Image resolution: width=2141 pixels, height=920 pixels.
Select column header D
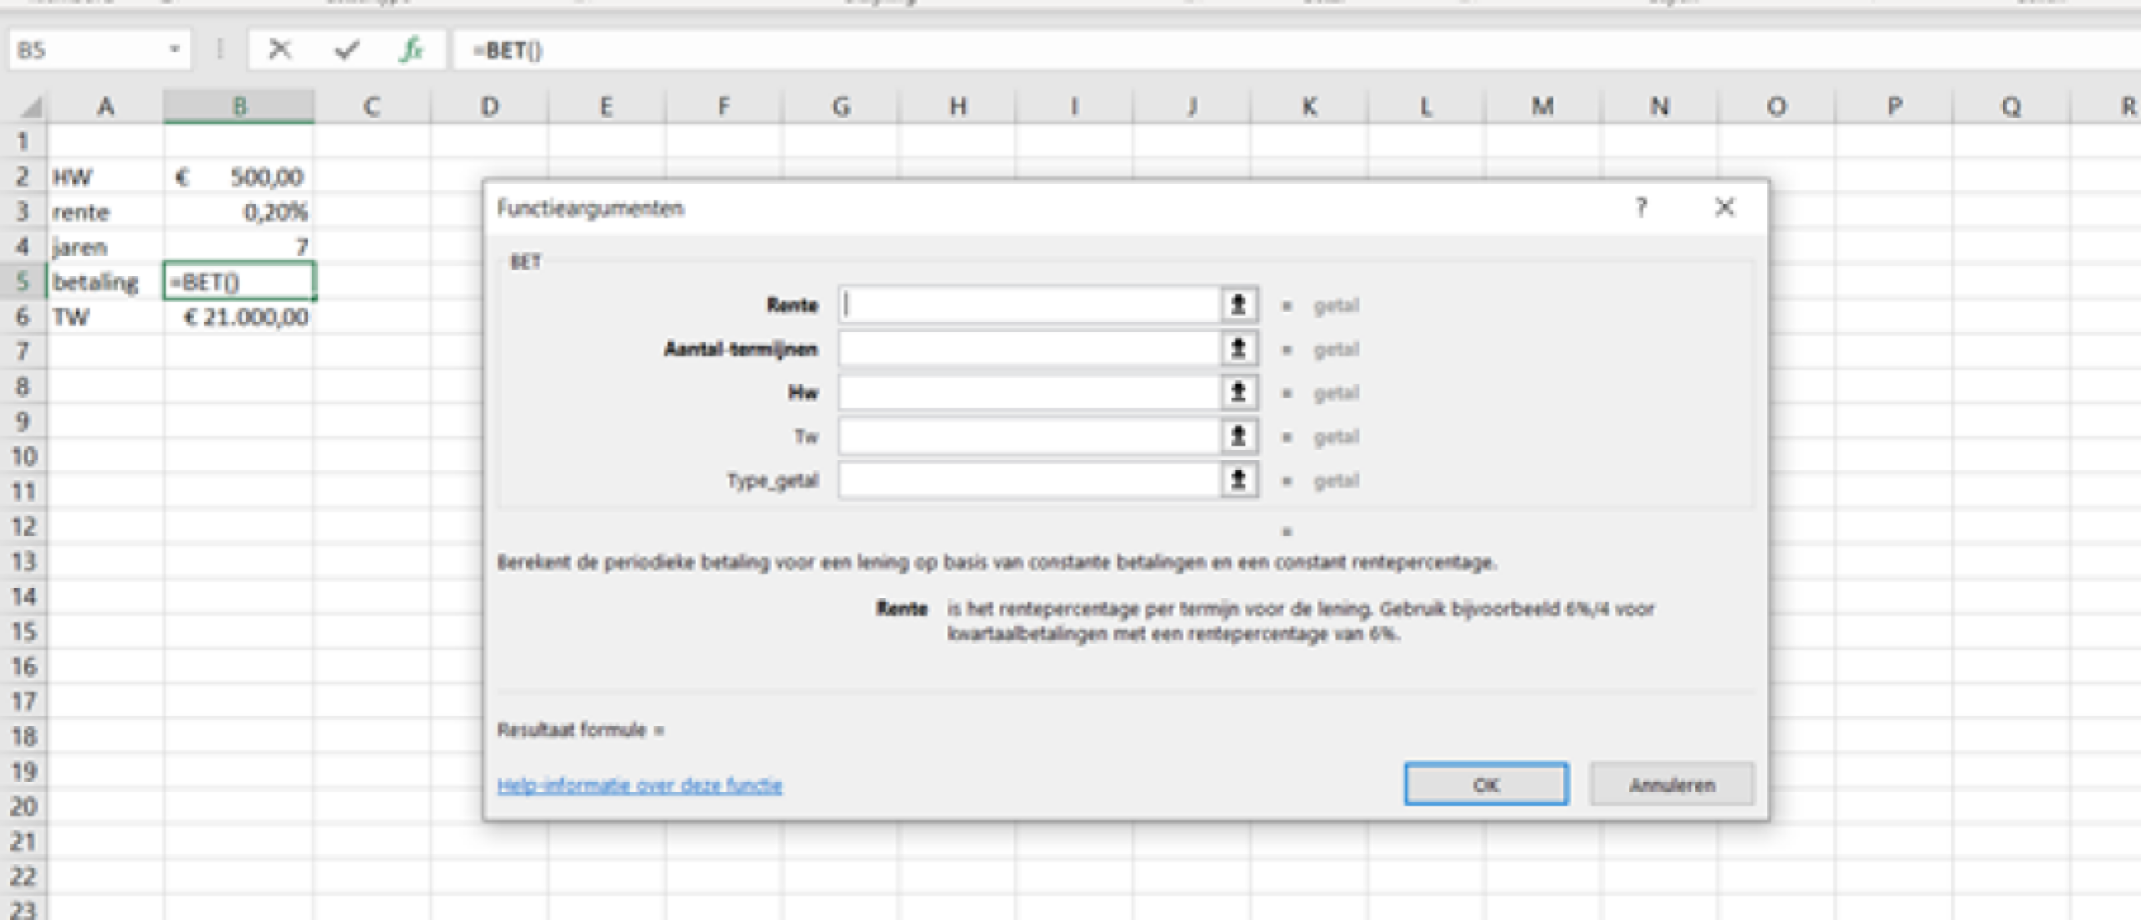click(488, 106)
